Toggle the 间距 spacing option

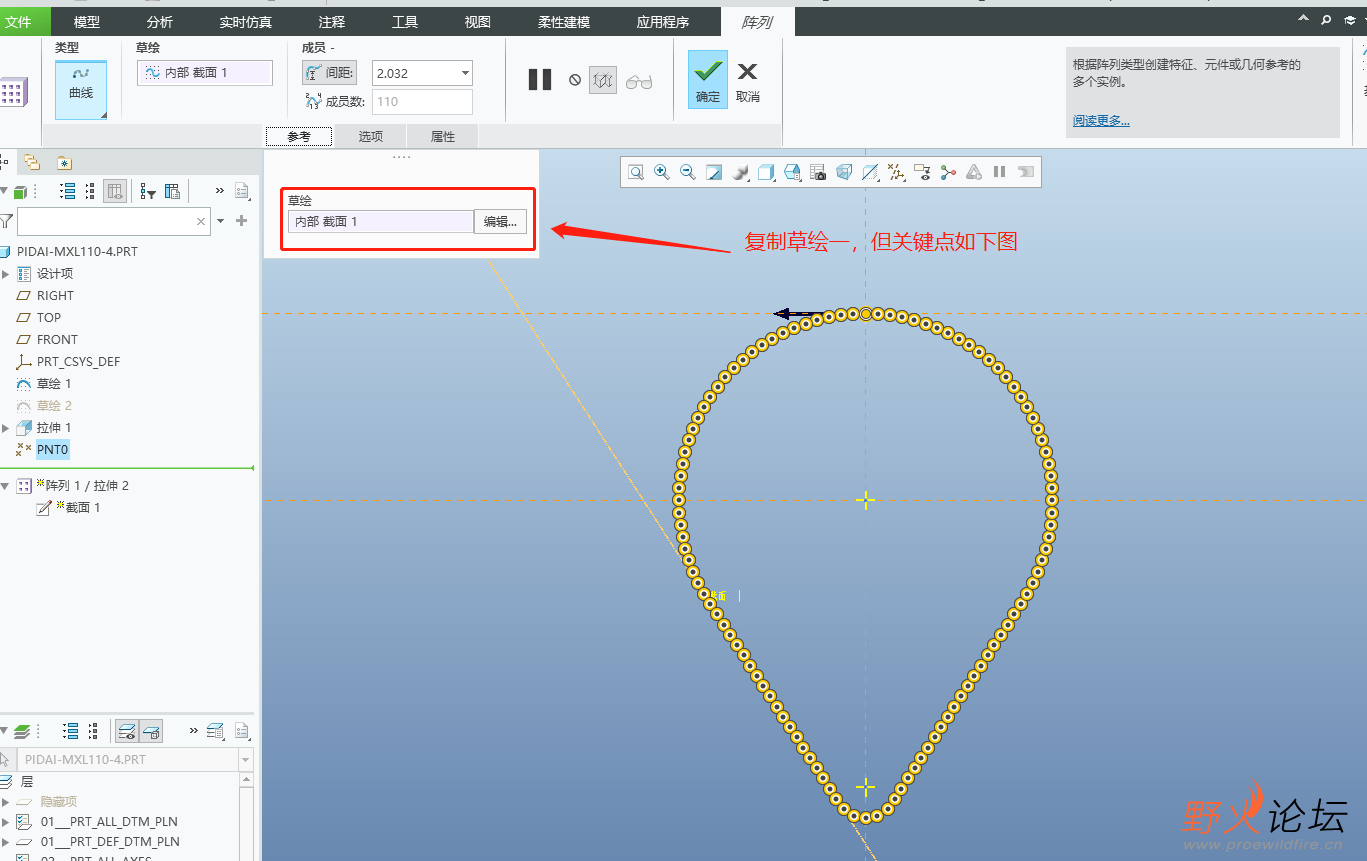329,73
